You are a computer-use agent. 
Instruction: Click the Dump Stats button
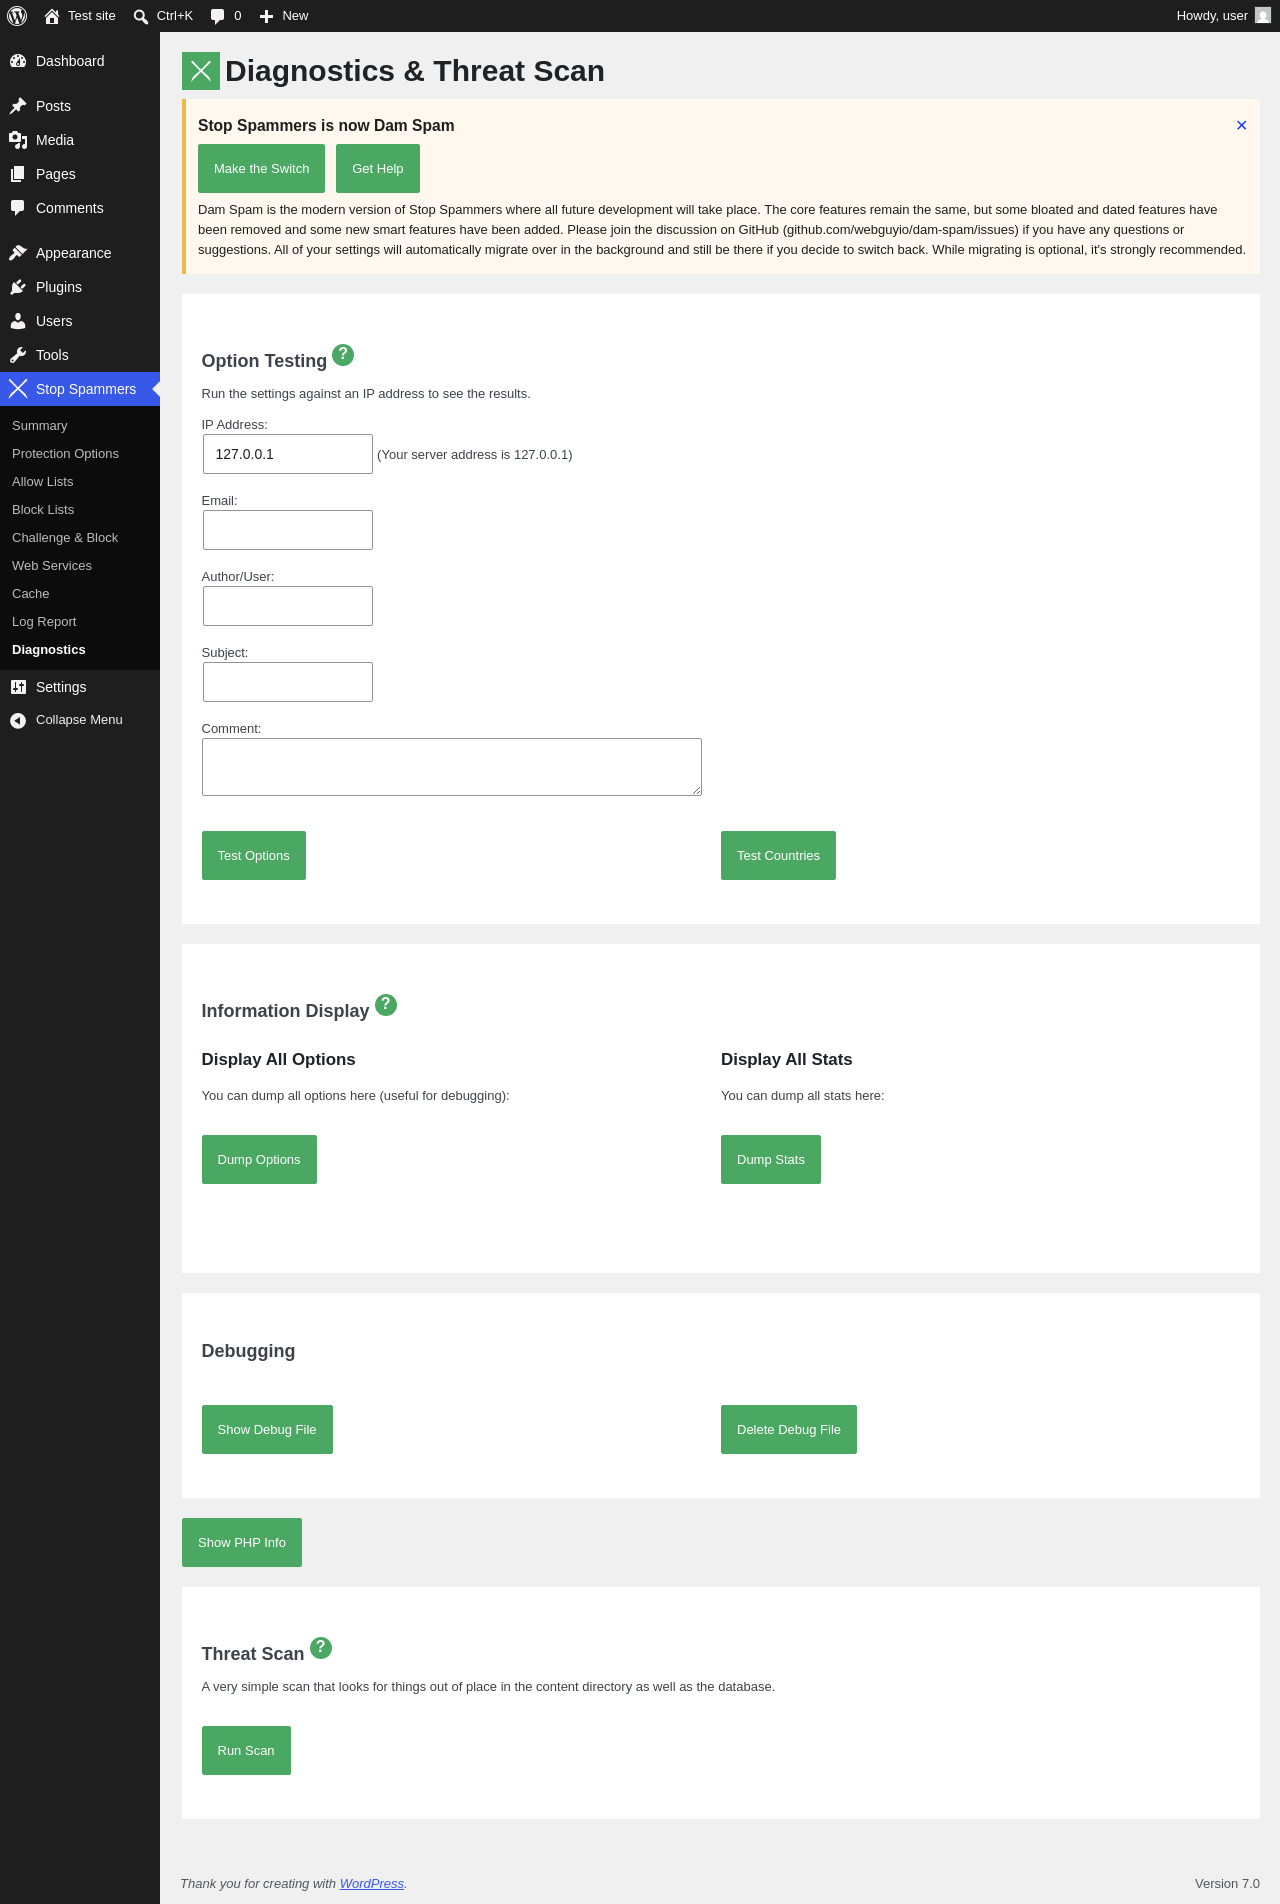[x=771, y=1159]
